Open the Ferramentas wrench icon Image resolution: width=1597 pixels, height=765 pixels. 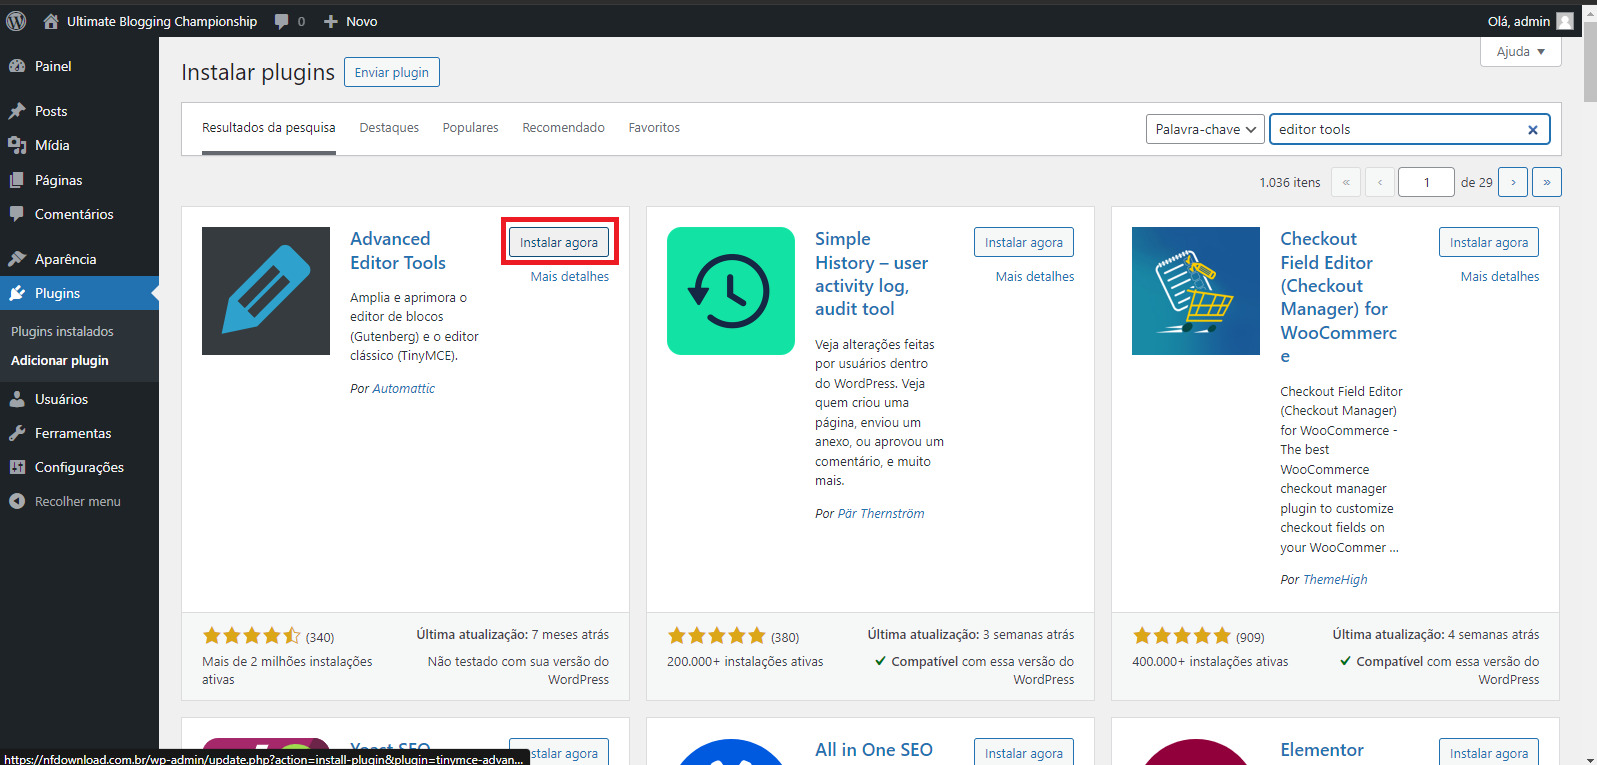click(x=17, y=433)
